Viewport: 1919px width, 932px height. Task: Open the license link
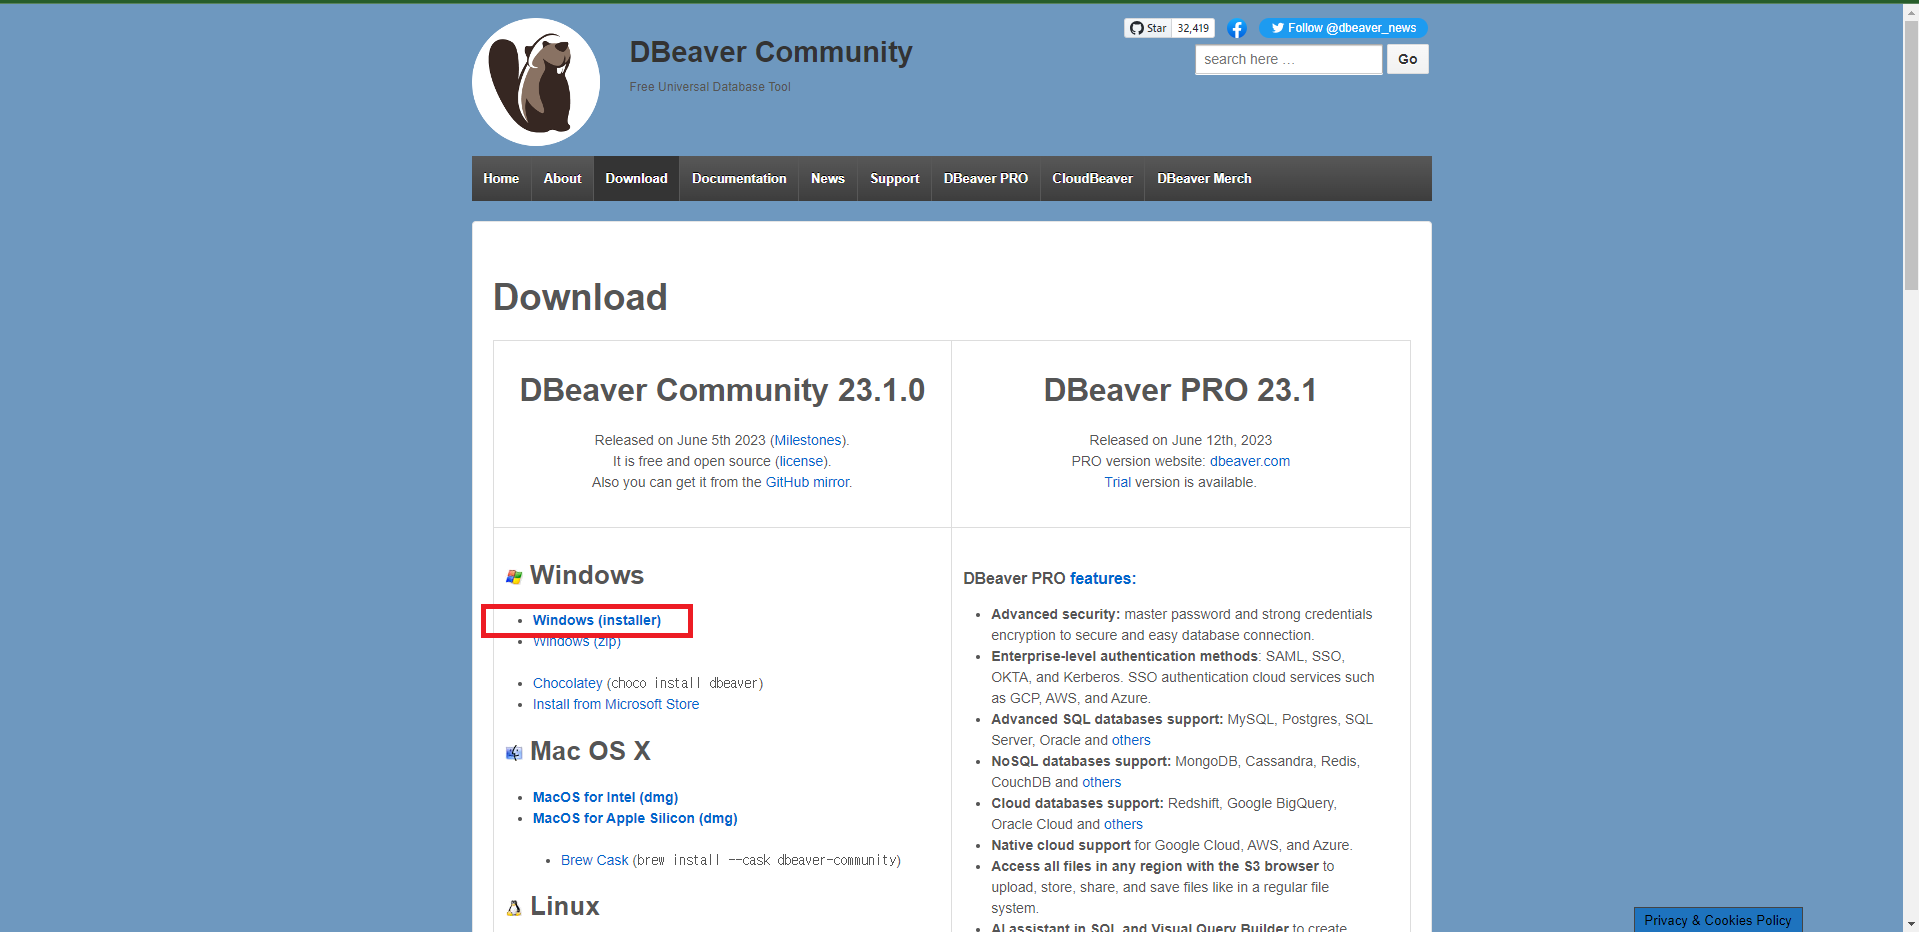click(x=802, y=461)
